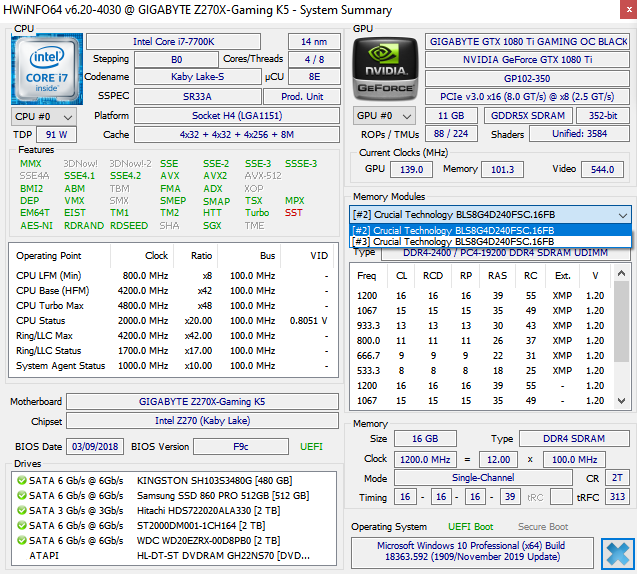Viewport: 637px width, 576px height.
Task: Click the memory timings table scrollbar thumb
Action: point(621,321)
